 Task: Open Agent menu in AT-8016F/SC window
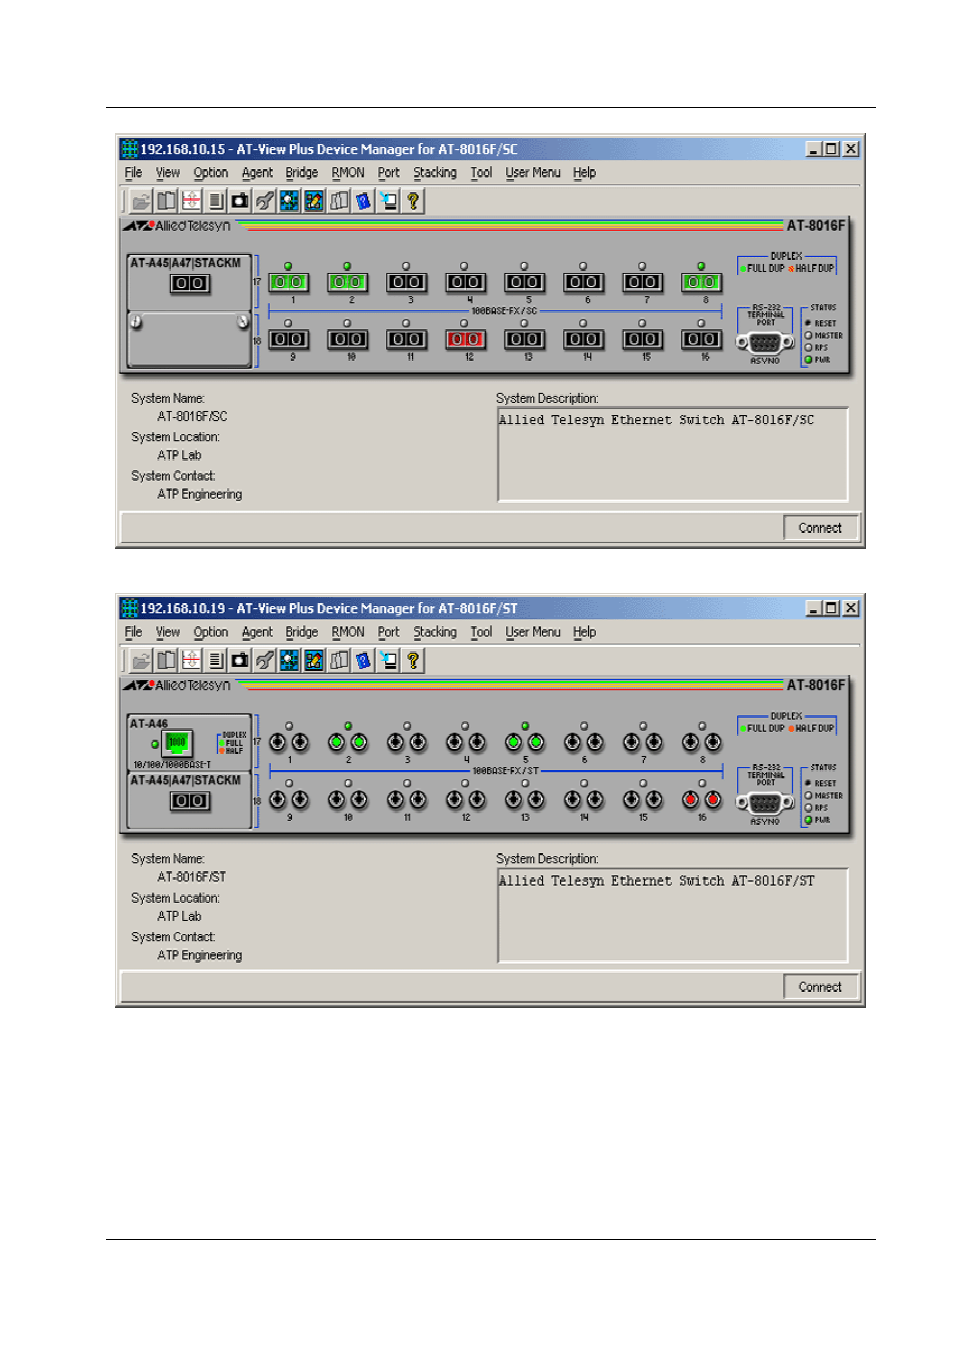(x=257, y=173)
